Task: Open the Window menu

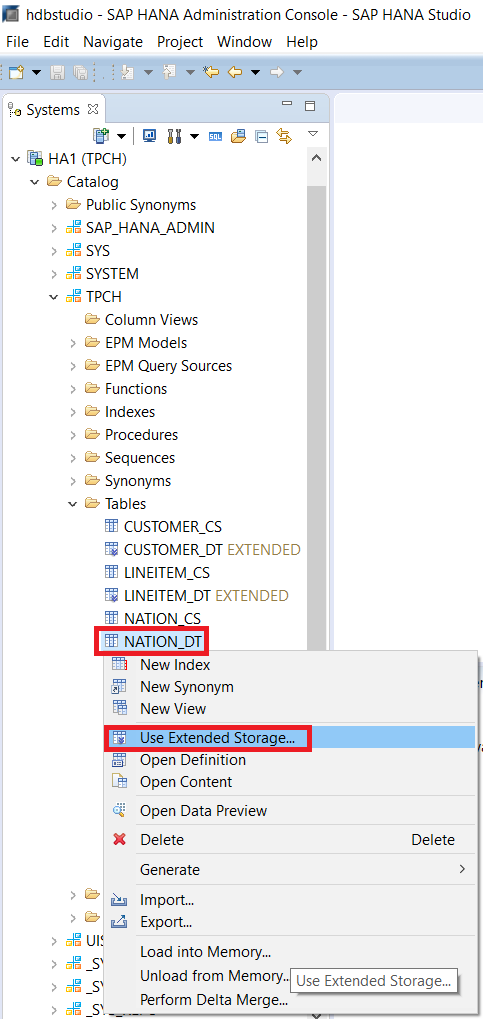Action: click(244, 42)
